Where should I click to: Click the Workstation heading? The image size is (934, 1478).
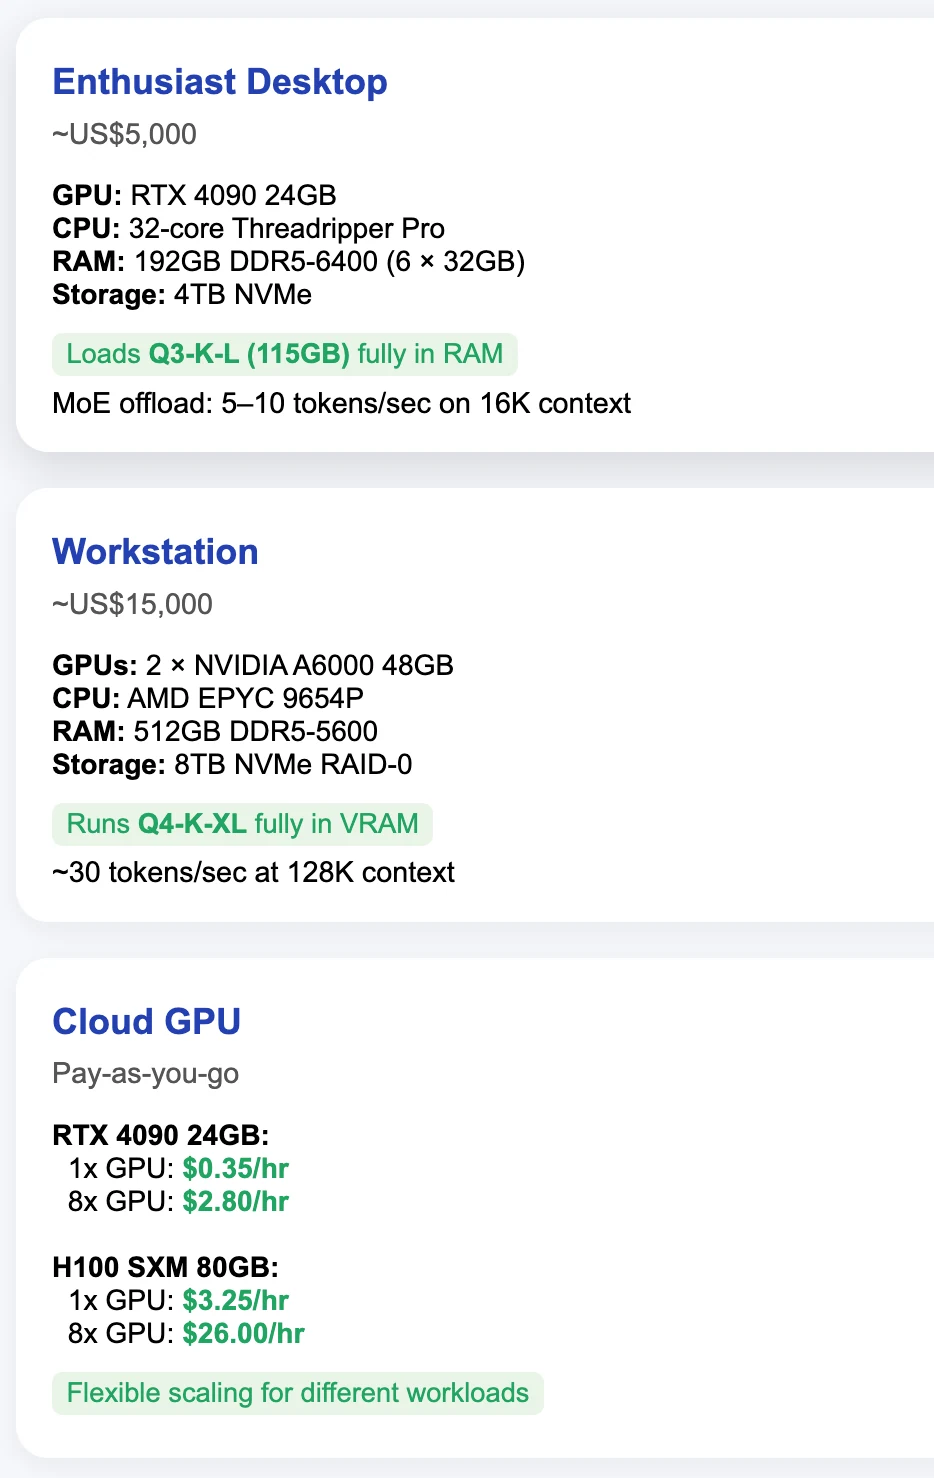tap(155, 552)
